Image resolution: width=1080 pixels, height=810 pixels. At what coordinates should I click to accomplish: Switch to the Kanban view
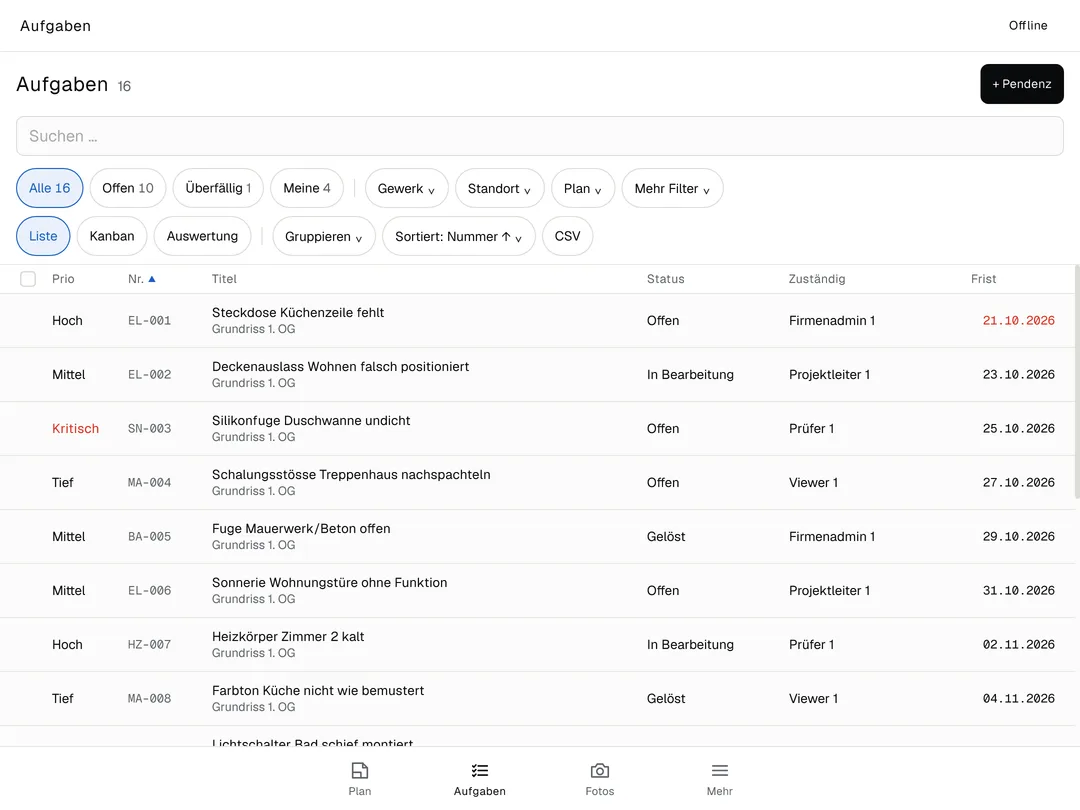[x=112, y=236]
